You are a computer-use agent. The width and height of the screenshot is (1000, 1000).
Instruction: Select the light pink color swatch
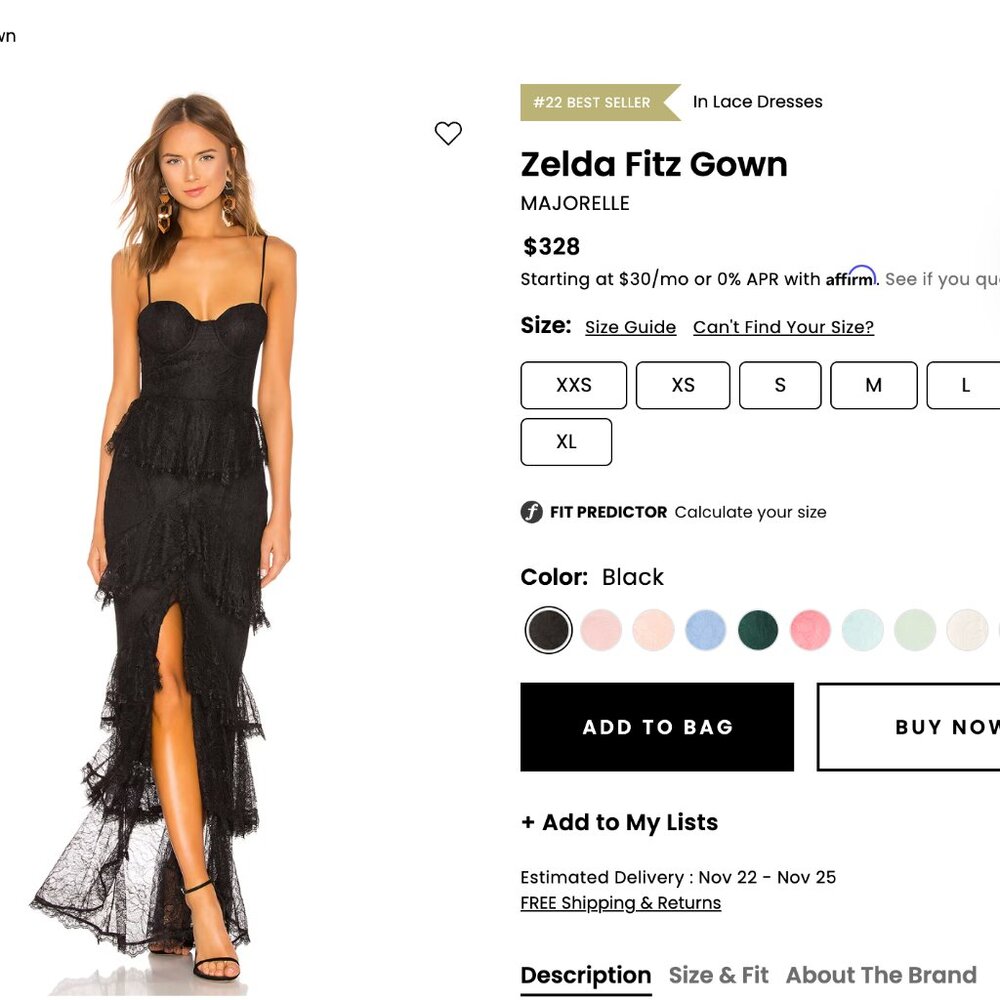point(601,630)
